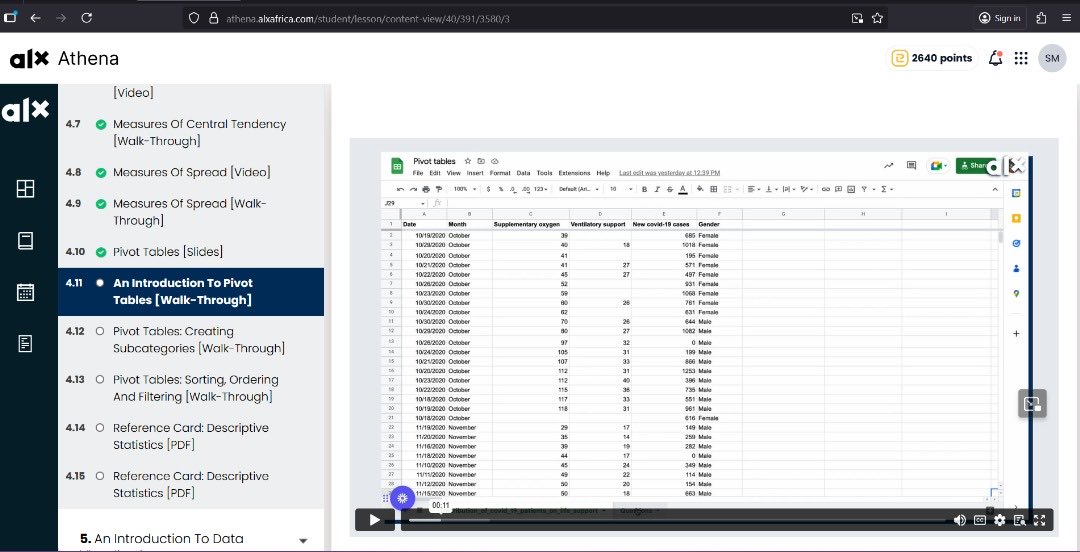Click the empty status circle for lesson 4.12

coord(101,331)
